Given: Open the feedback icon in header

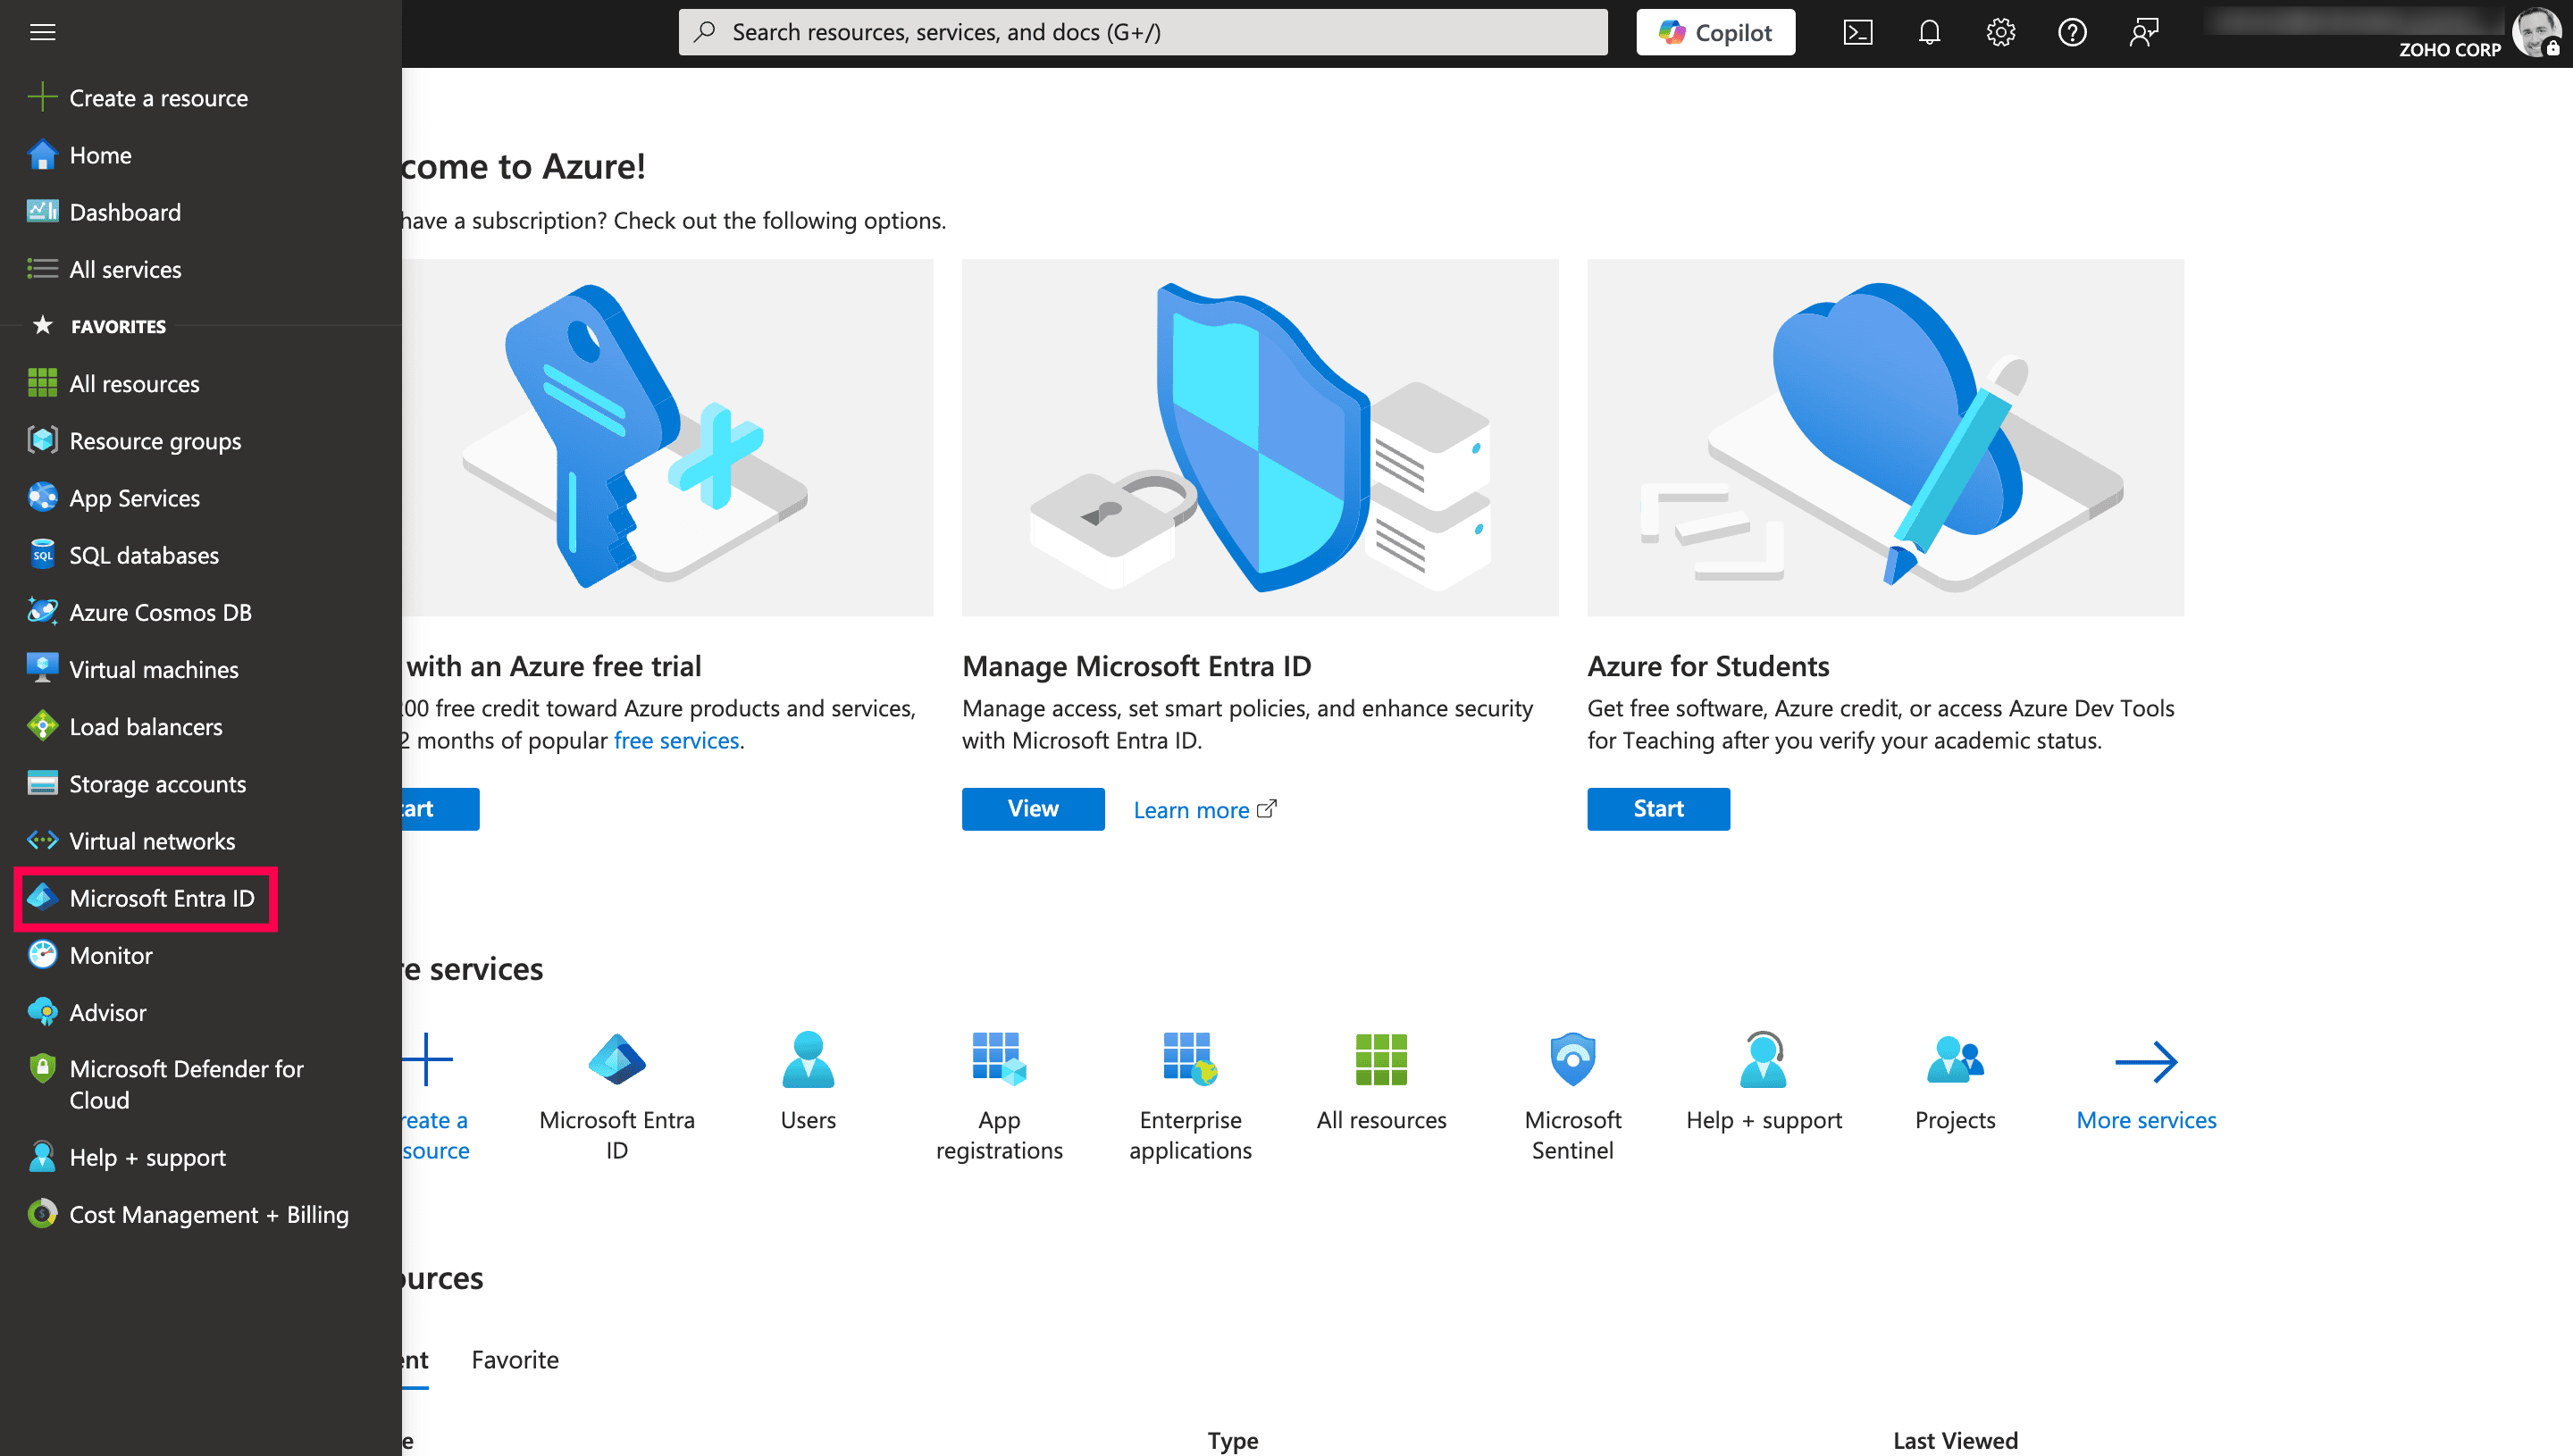Looking at the screenshot, I should (2143, 32).
